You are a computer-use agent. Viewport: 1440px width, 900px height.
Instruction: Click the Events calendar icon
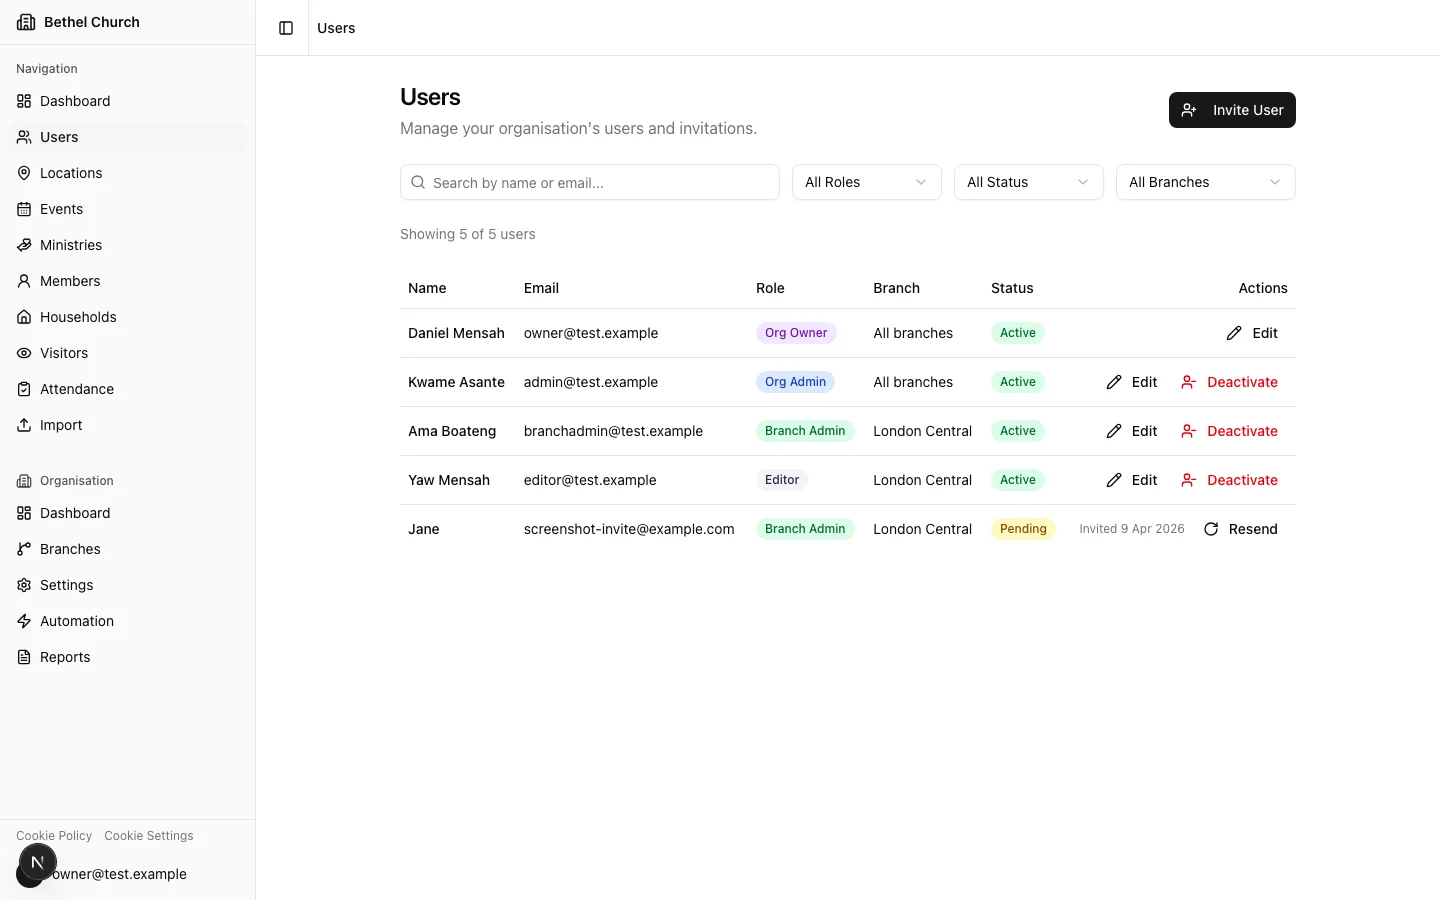click(24, 209)
